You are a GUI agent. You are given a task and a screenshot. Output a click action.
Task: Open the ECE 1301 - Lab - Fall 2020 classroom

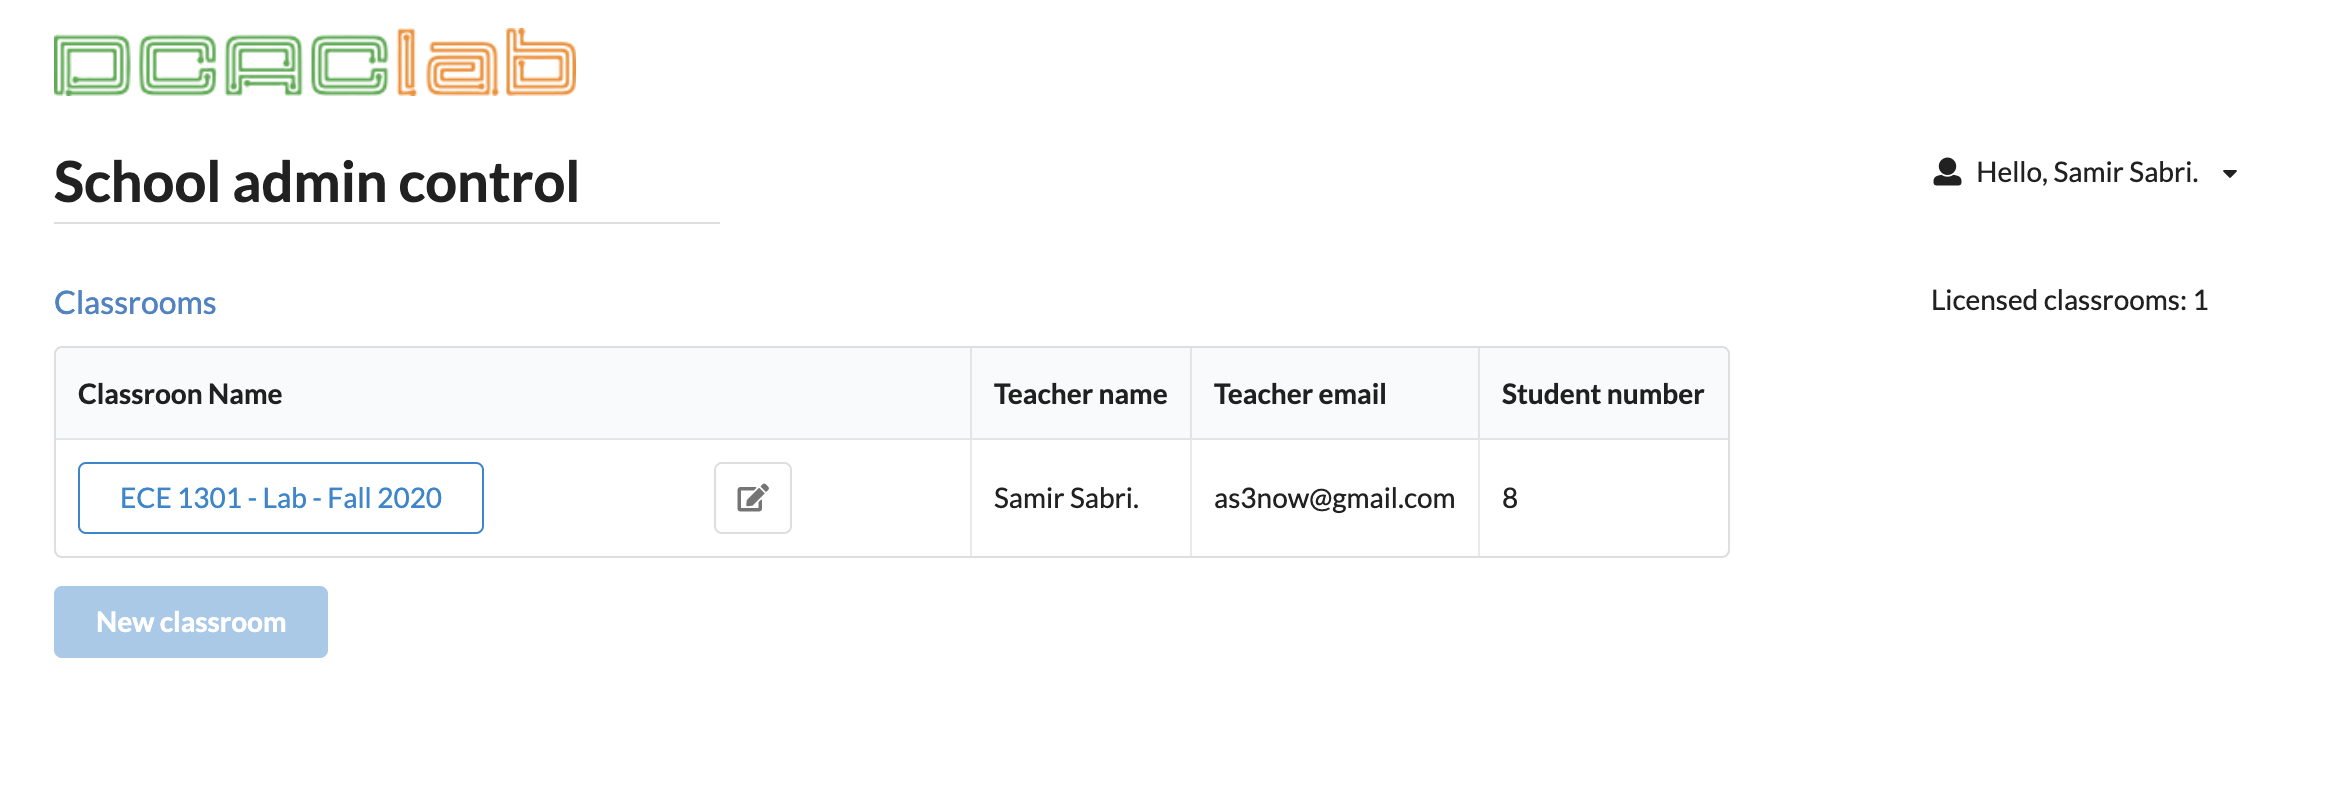280,498
